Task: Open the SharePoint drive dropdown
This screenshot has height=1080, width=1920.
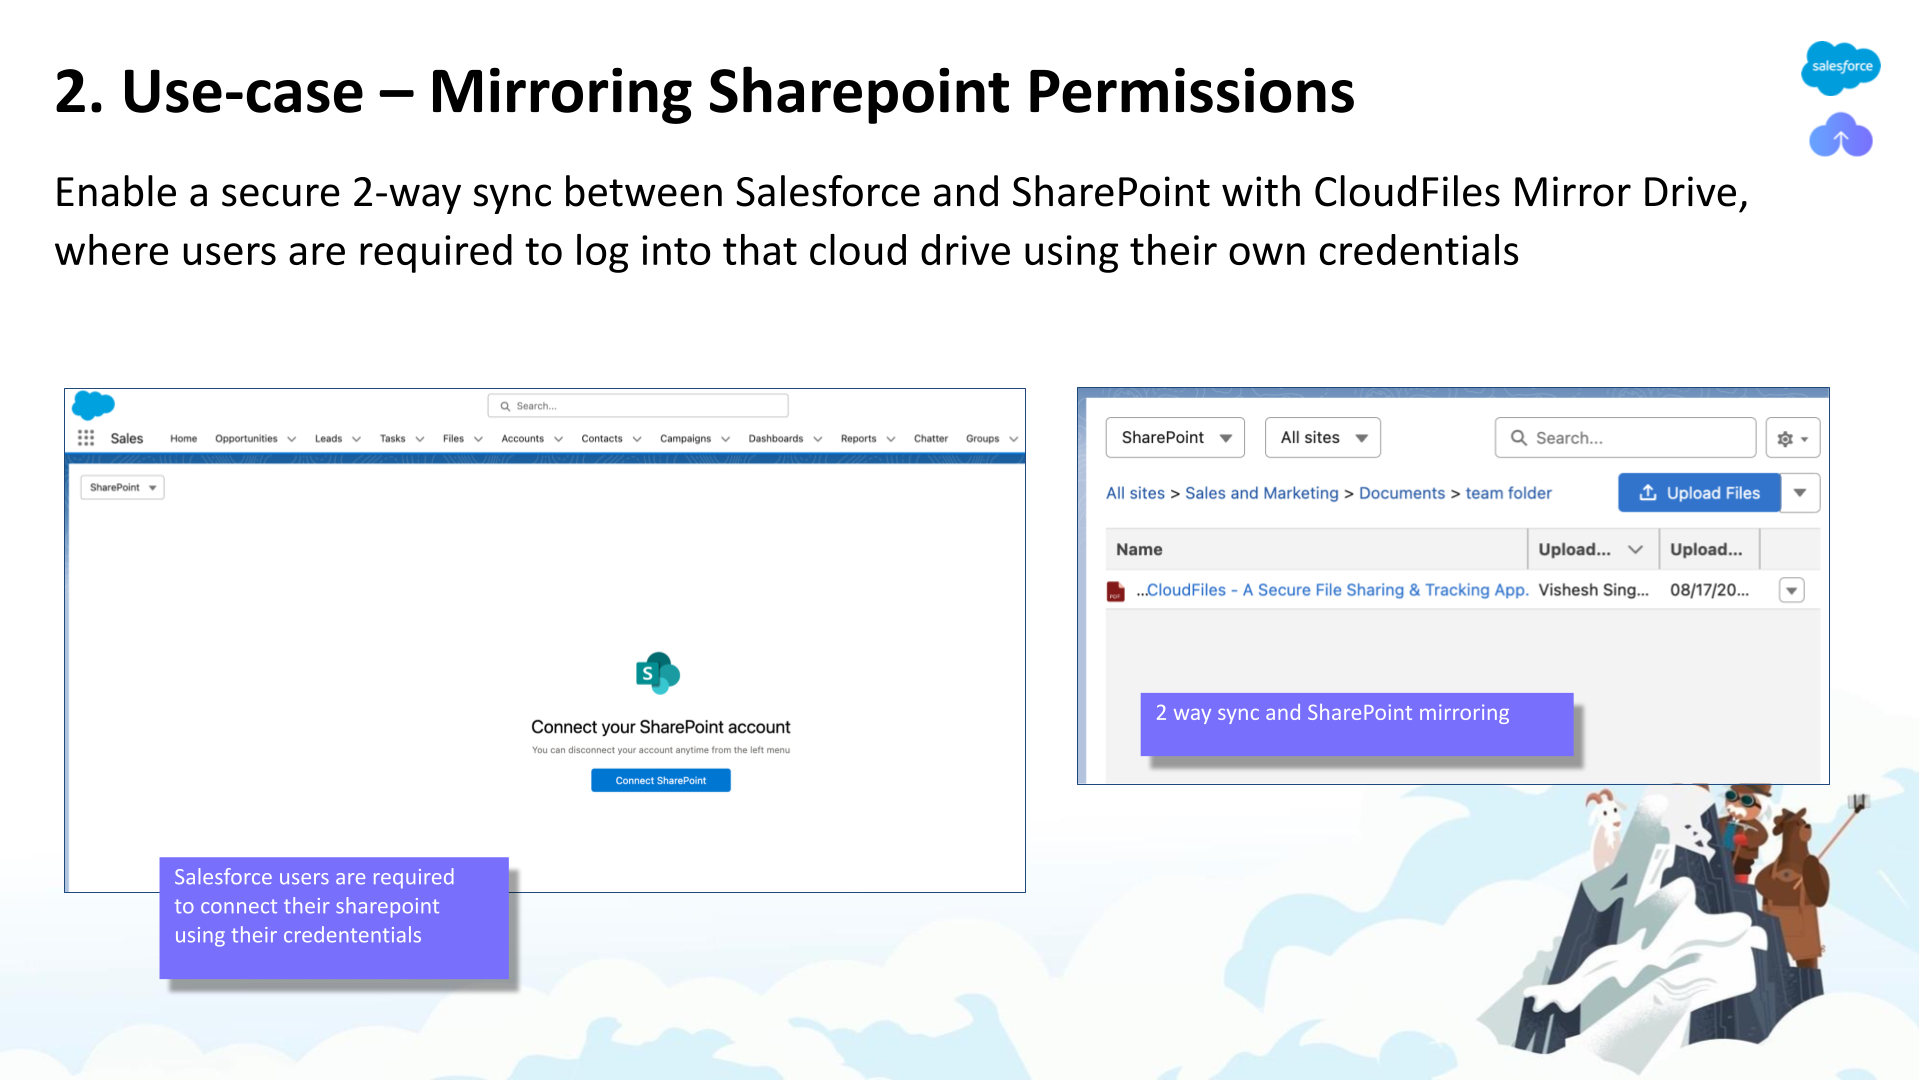Action: tap(1175, 438)
